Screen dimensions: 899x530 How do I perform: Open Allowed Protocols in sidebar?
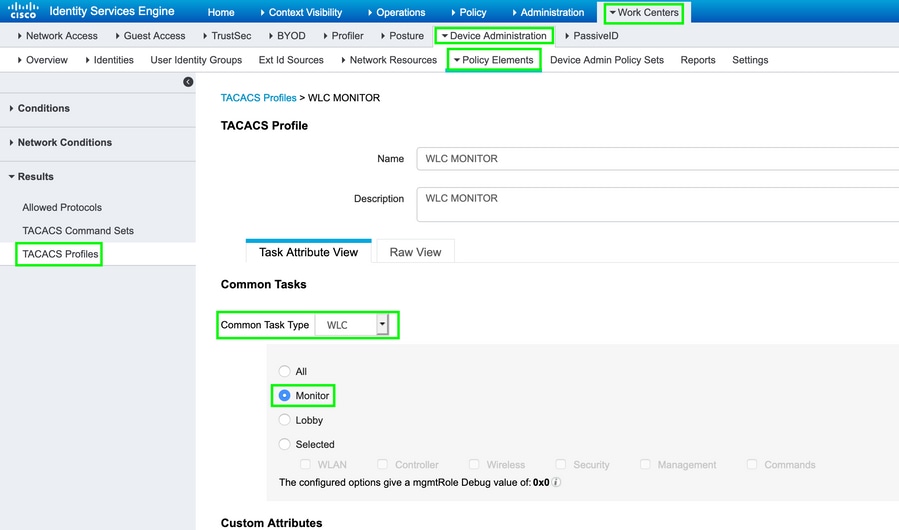pyautogui.click(x=62, y=207)
